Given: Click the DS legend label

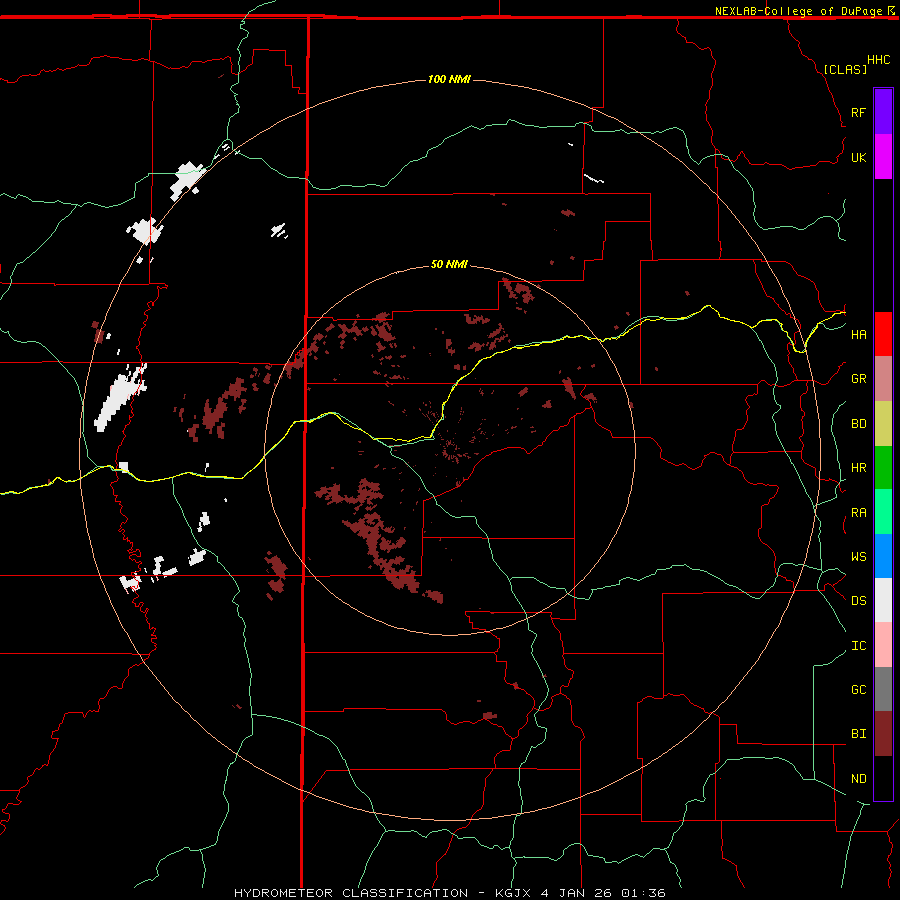Looking at the screenshot, I should coord(859,601).
